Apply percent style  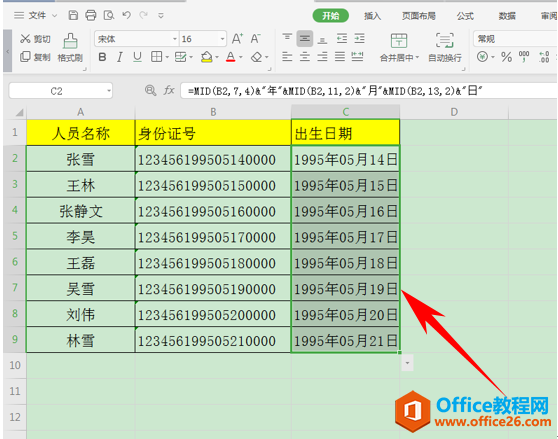click(x=506, y=57)
